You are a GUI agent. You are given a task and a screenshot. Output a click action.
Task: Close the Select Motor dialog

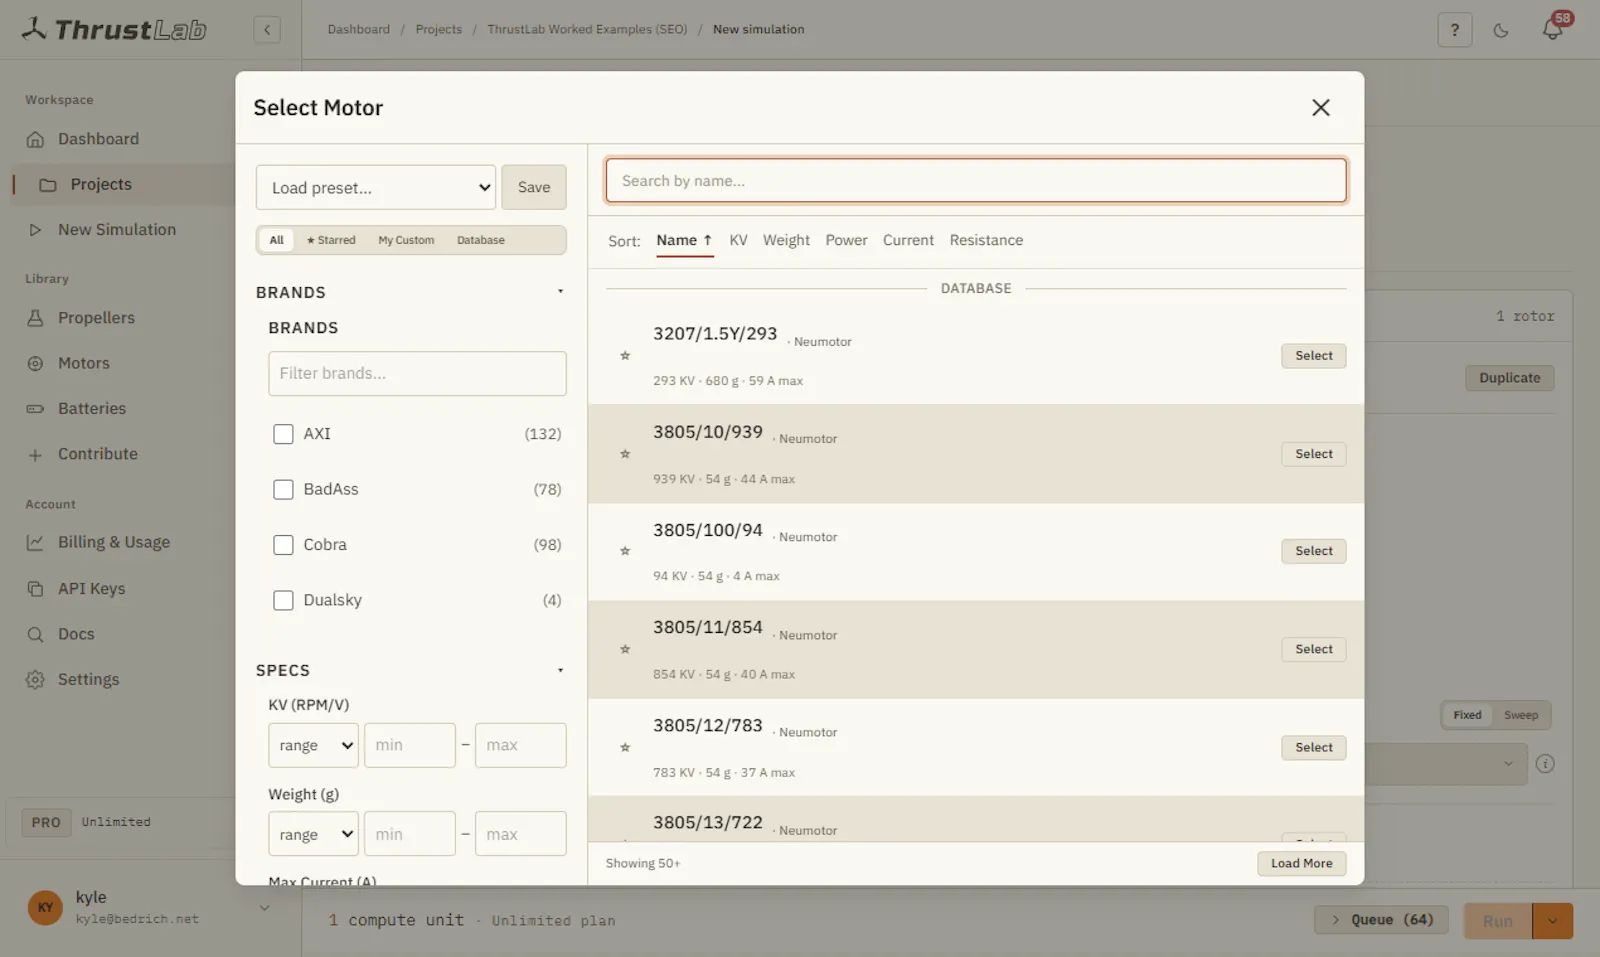[1321, 107]
